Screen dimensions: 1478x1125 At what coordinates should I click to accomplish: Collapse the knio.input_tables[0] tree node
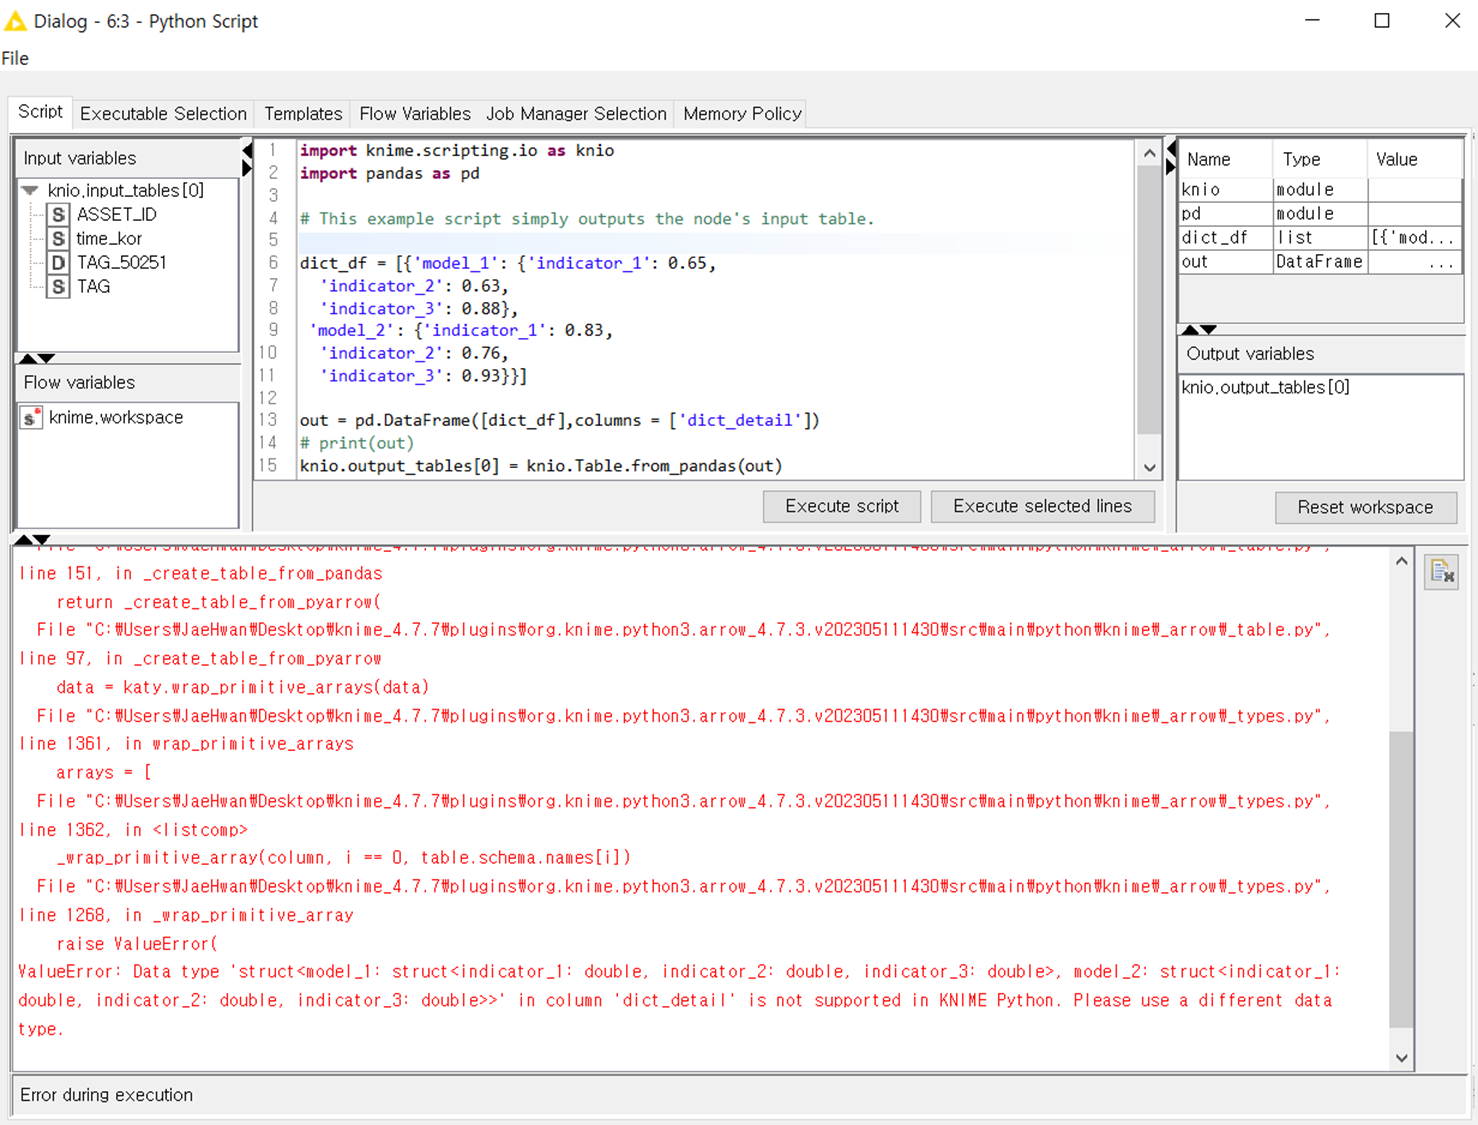[x=30, y=190]
